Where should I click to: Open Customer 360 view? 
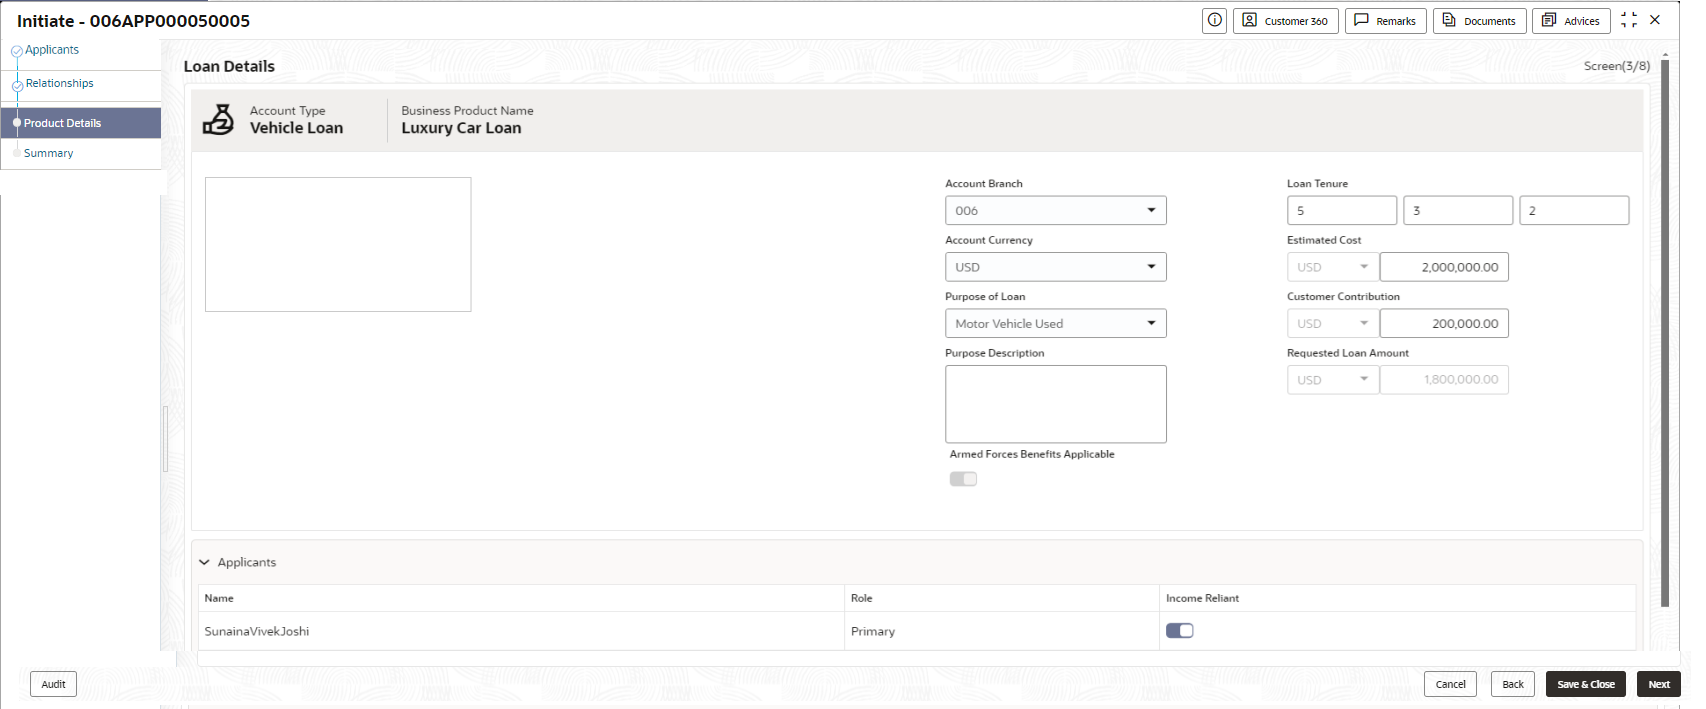pyautogui.click(x=1286, y=20)
